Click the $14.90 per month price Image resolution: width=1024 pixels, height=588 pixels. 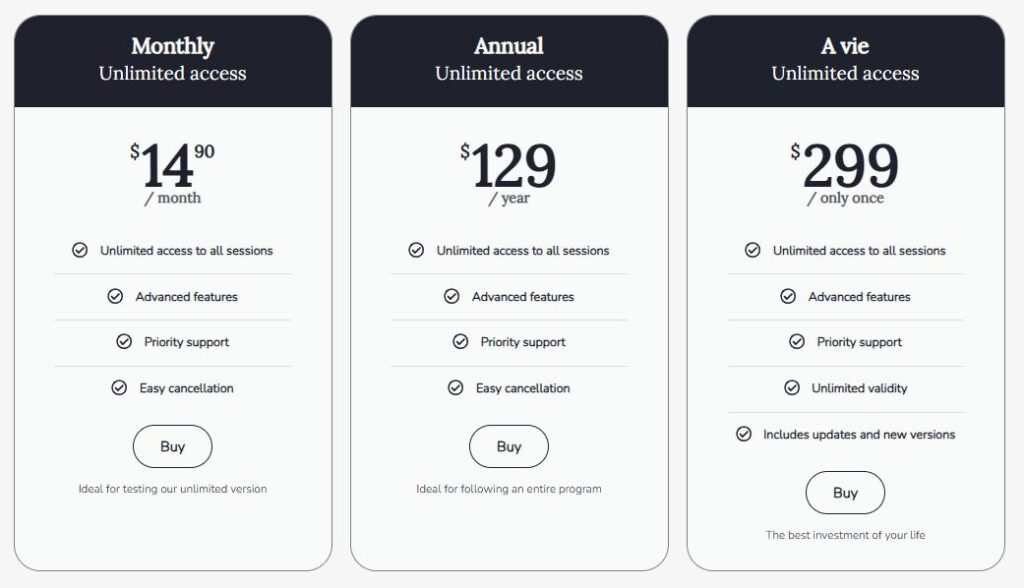[x=172, y=166]
